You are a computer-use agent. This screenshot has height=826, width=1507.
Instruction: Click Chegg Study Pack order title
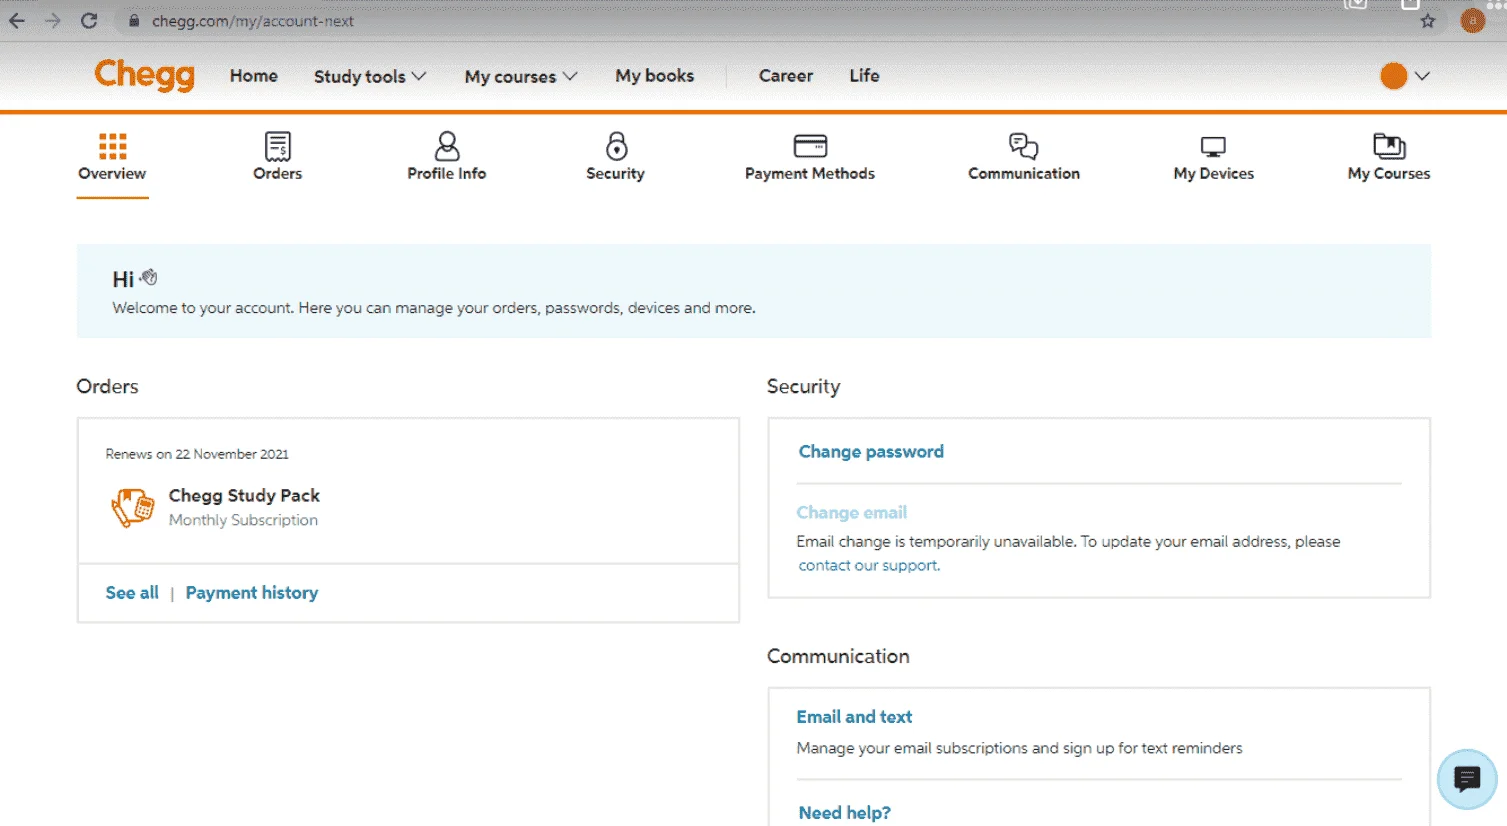click(244, 496)
